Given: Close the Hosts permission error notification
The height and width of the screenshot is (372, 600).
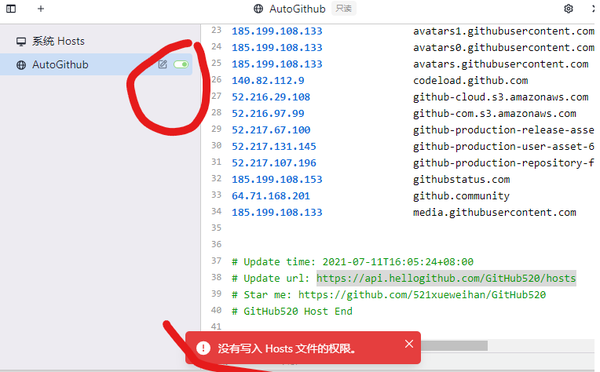Looking at the screenshot, I should pos(409,344).
